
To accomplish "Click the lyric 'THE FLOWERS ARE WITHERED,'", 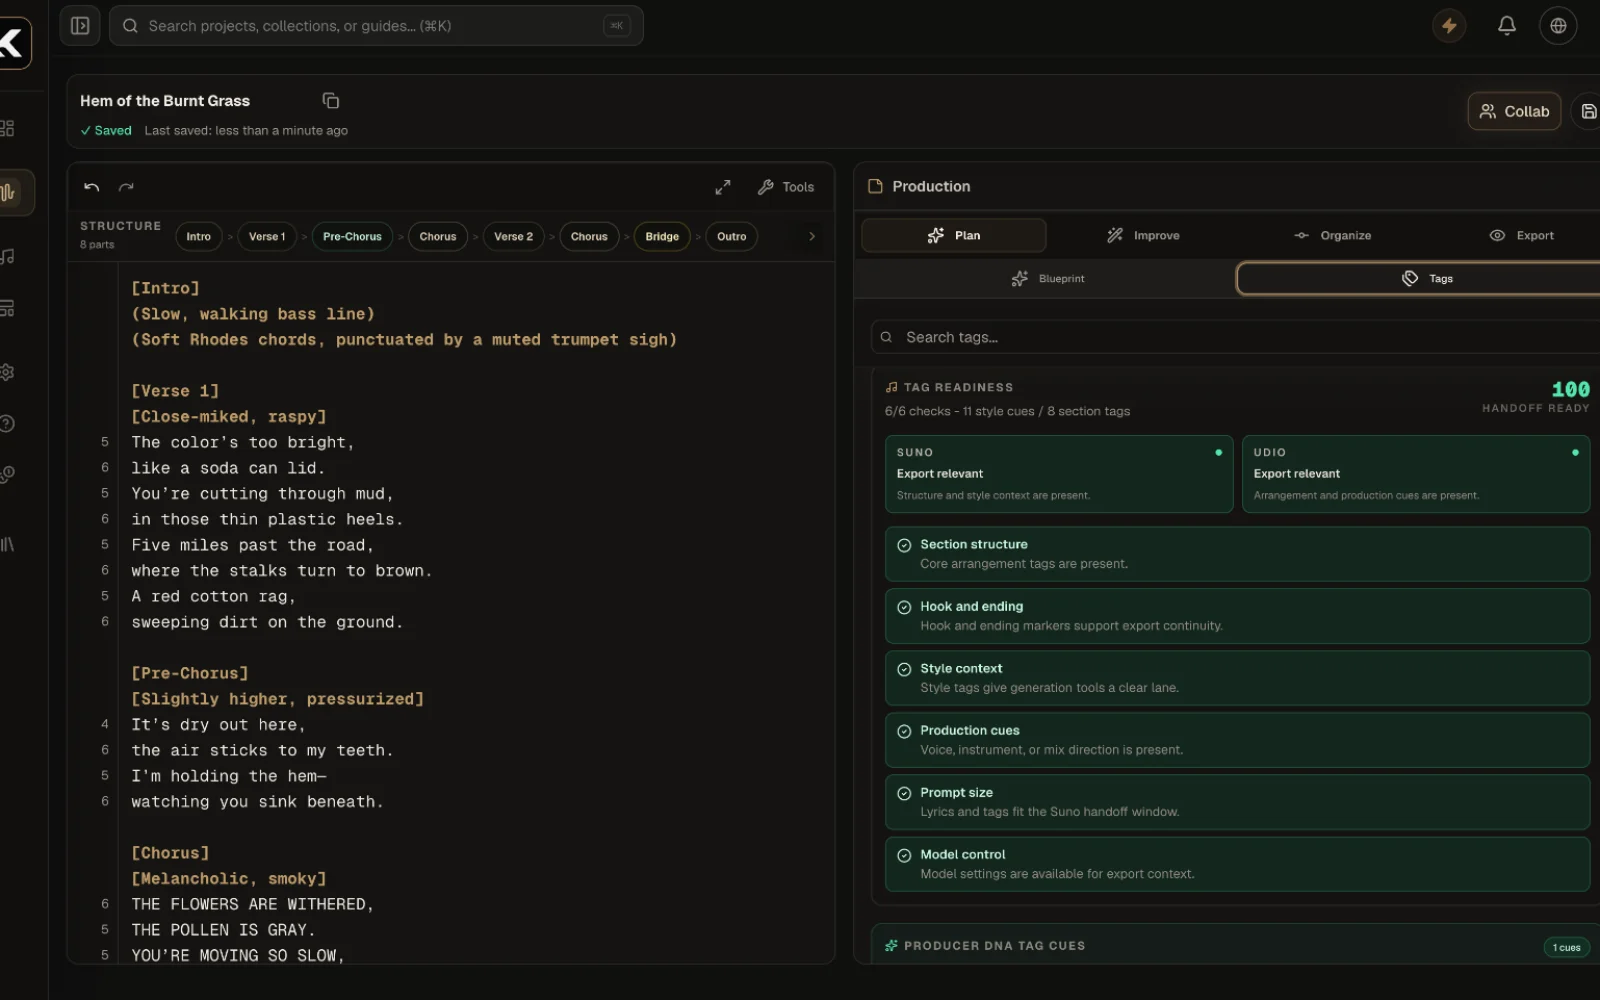I will 252,905.
